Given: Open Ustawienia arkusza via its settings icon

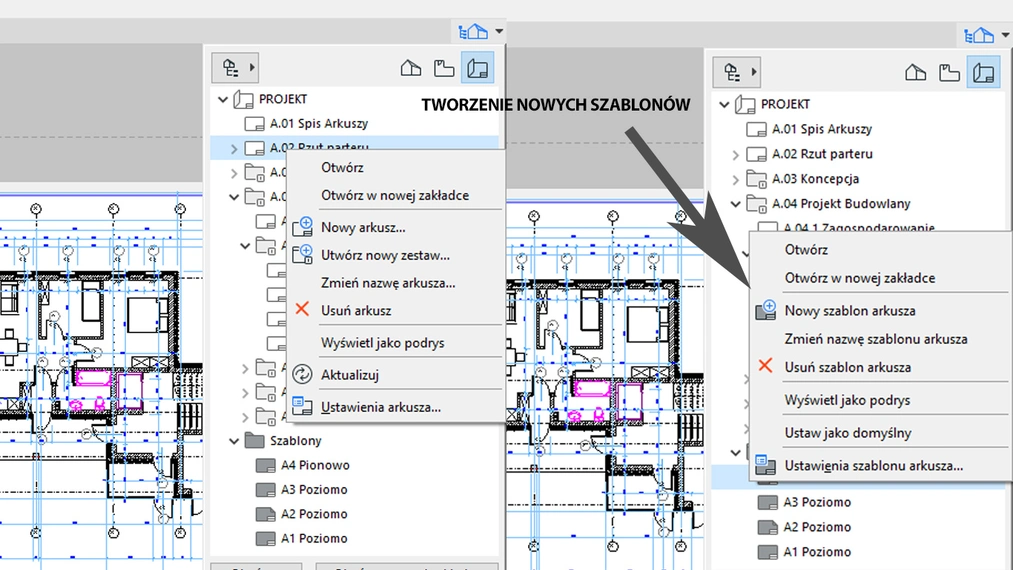Looking at the screenshot, I should coord(303,407).
